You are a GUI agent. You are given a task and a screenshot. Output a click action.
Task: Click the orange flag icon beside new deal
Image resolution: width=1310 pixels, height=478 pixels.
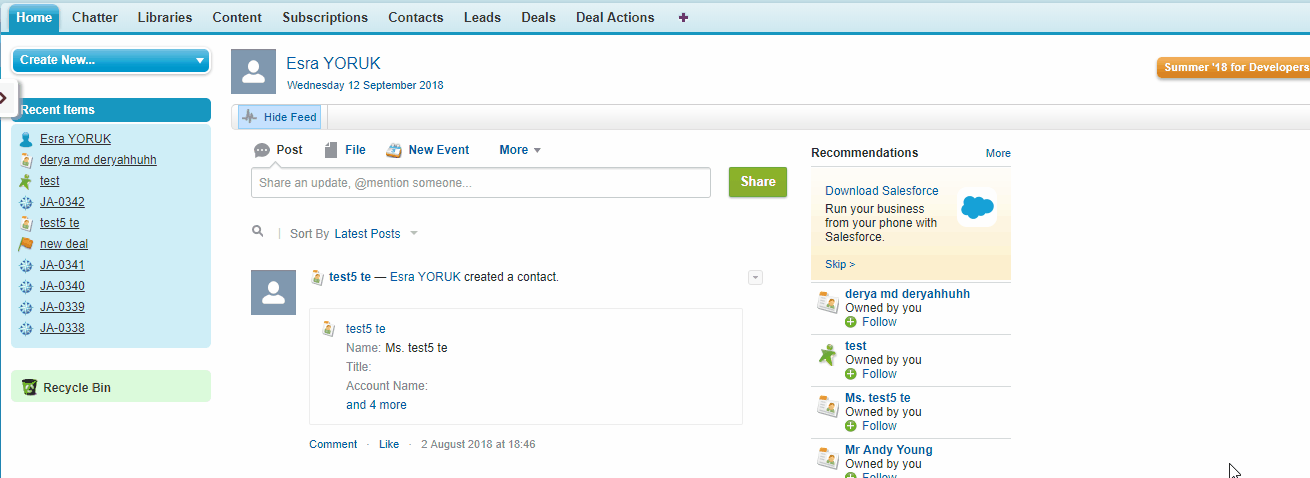(26, 245)
